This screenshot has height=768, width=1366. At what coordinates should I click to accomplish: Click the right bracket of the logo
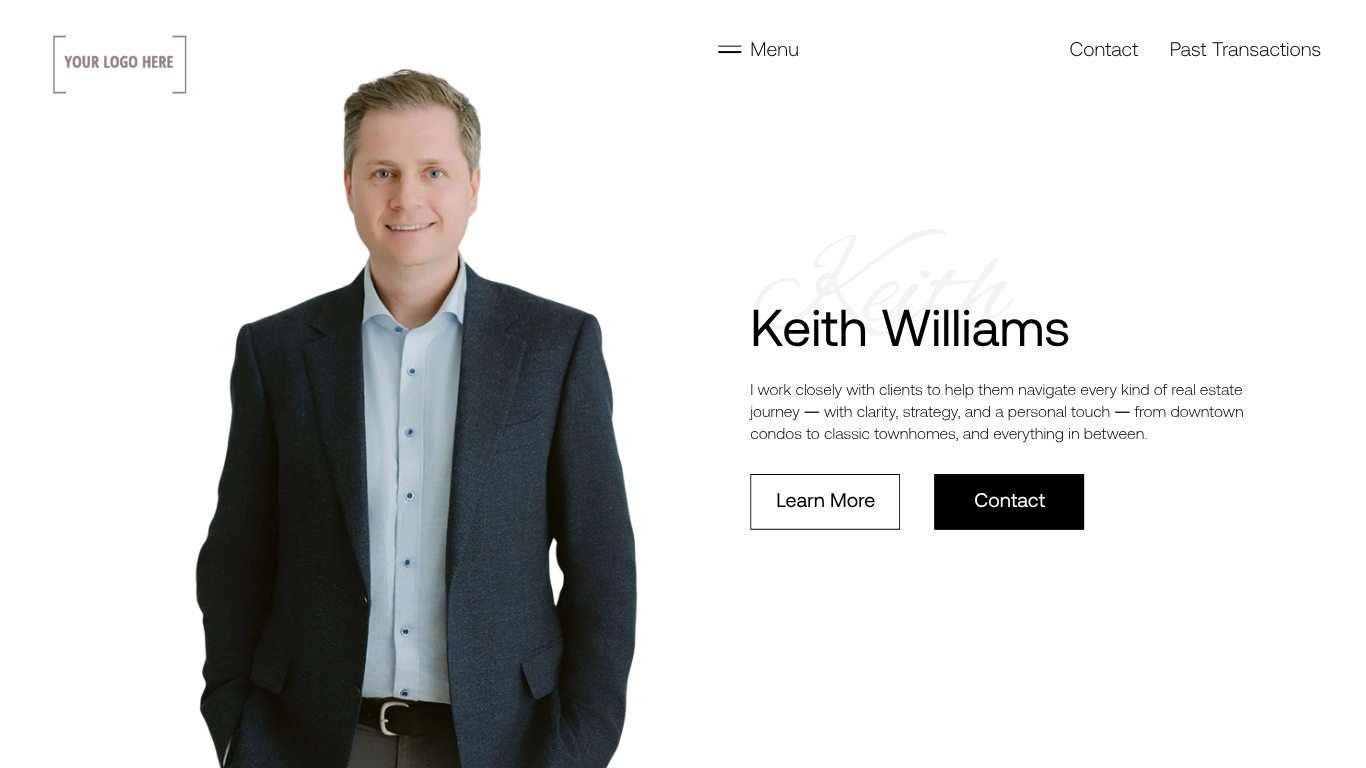(x=180, y=64)
